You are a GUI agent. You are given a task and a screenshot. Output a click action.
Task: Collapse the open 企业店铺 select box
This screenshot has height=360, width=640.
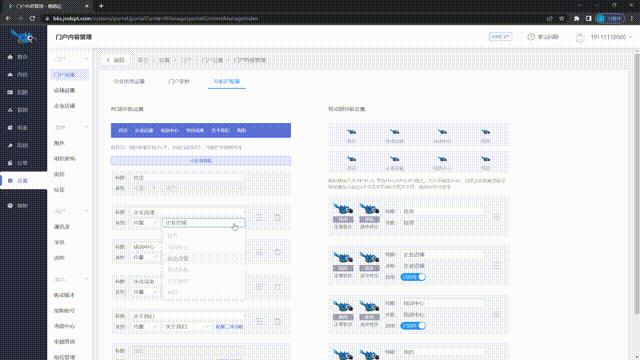click(204, 223)
